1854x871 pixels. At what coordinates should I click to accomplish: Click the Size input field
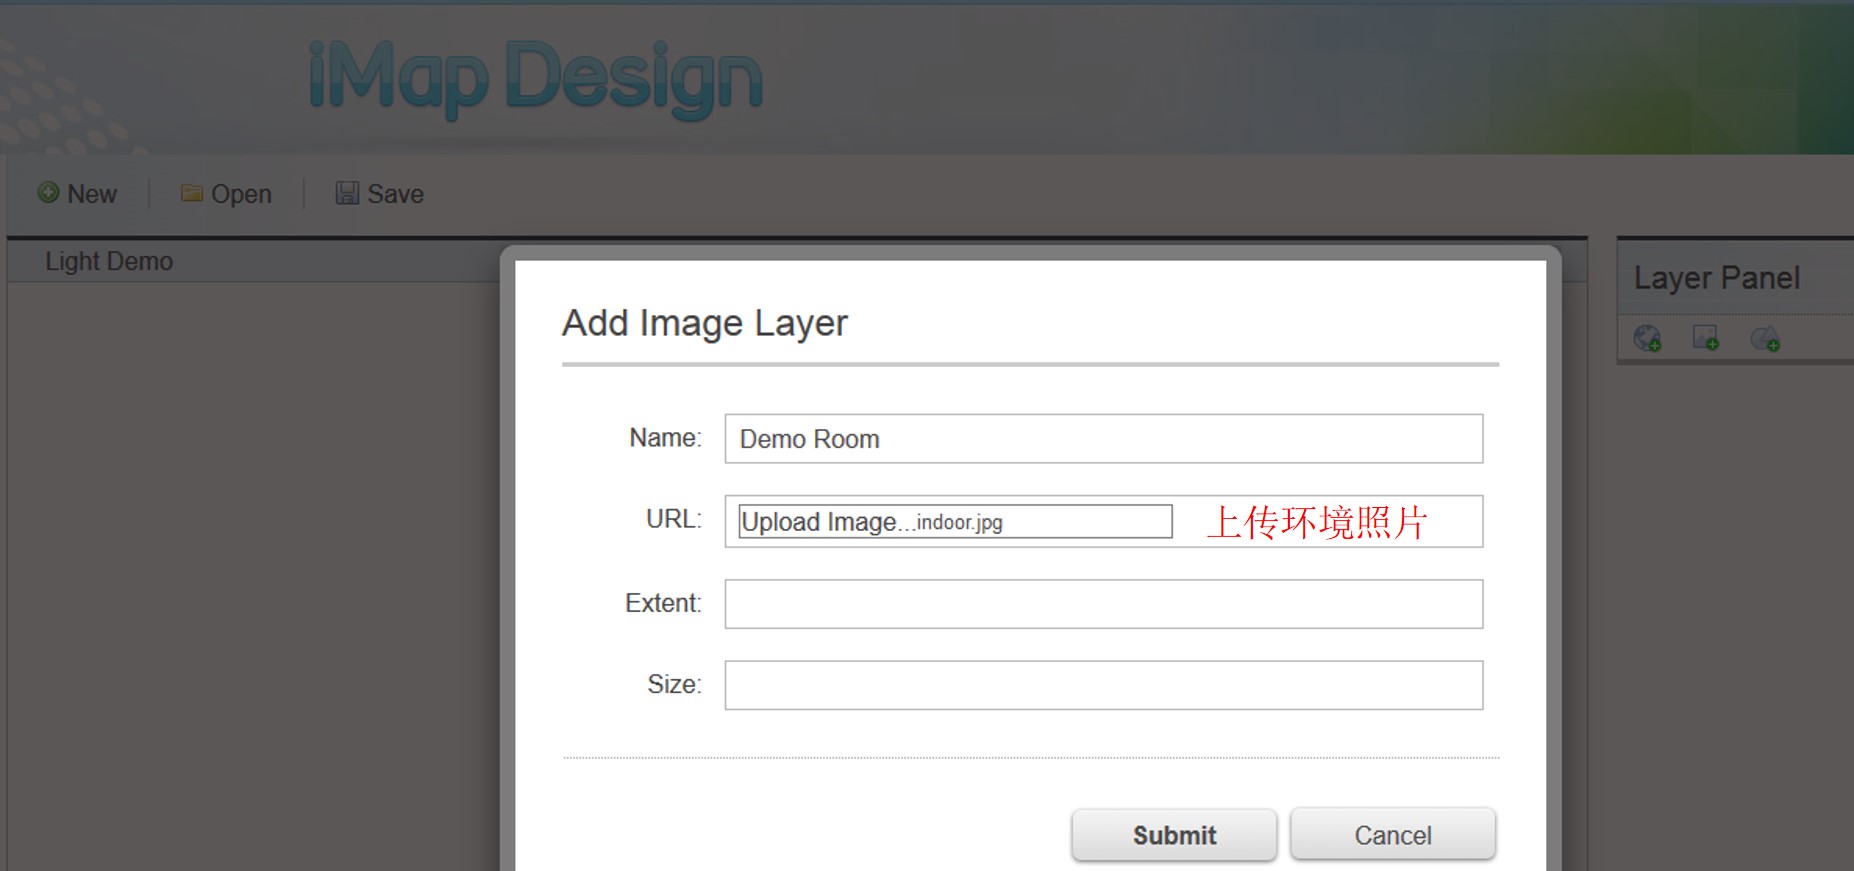1103,685
